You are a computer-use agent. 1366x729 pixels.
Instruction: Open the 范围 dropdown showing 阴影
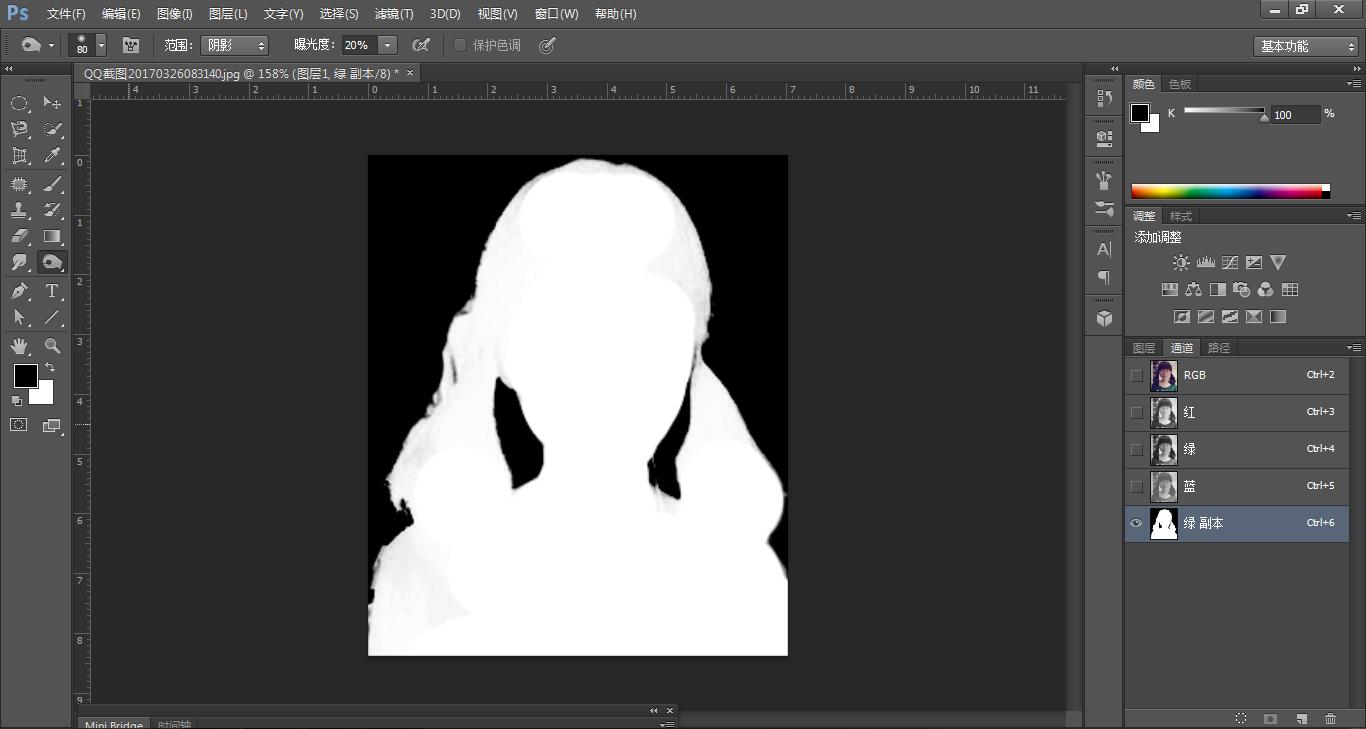pos(235,45)
